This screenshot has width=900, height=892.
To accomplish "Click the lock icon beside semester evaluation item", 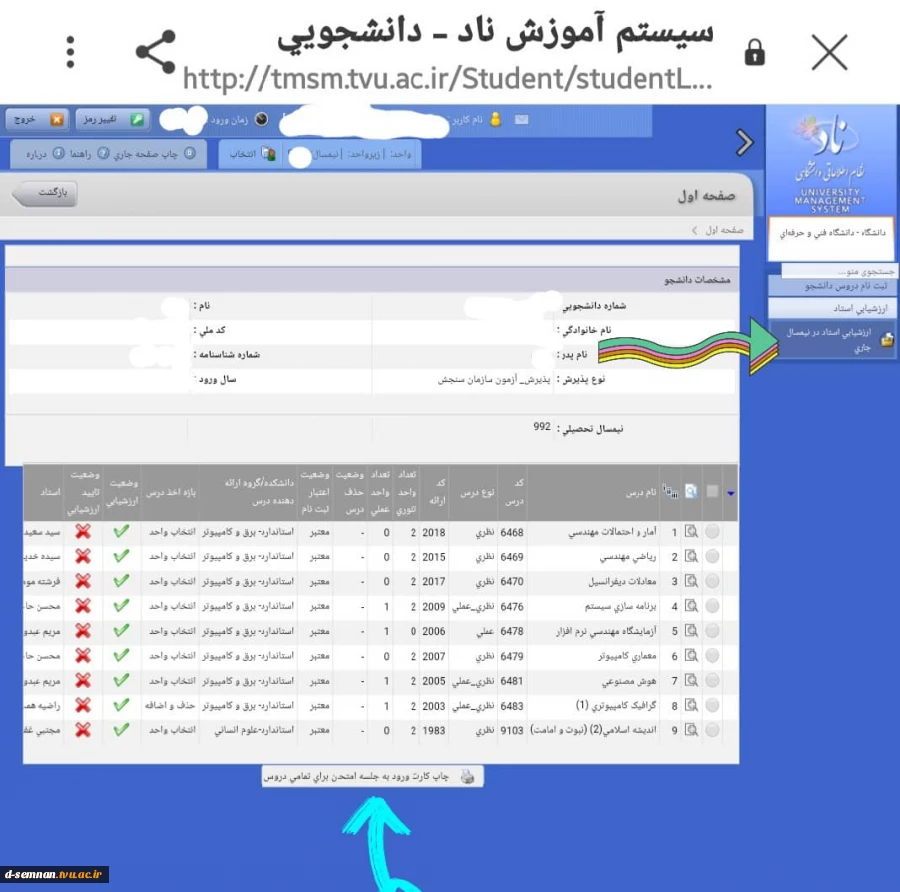I will [x=887, y=340].
